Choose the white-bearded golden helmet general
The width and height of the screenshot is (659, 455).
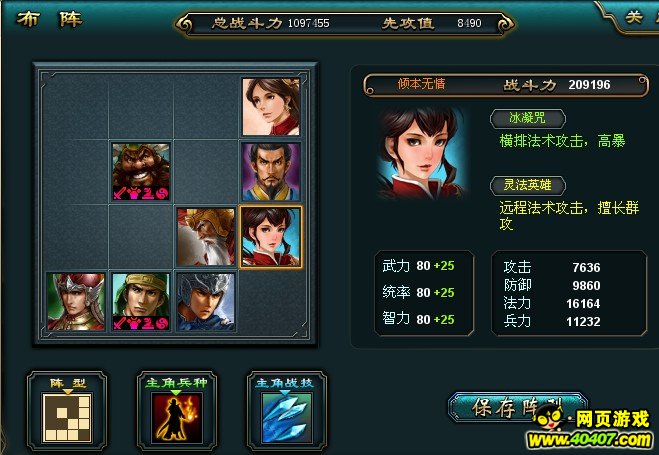coord(206,237)
